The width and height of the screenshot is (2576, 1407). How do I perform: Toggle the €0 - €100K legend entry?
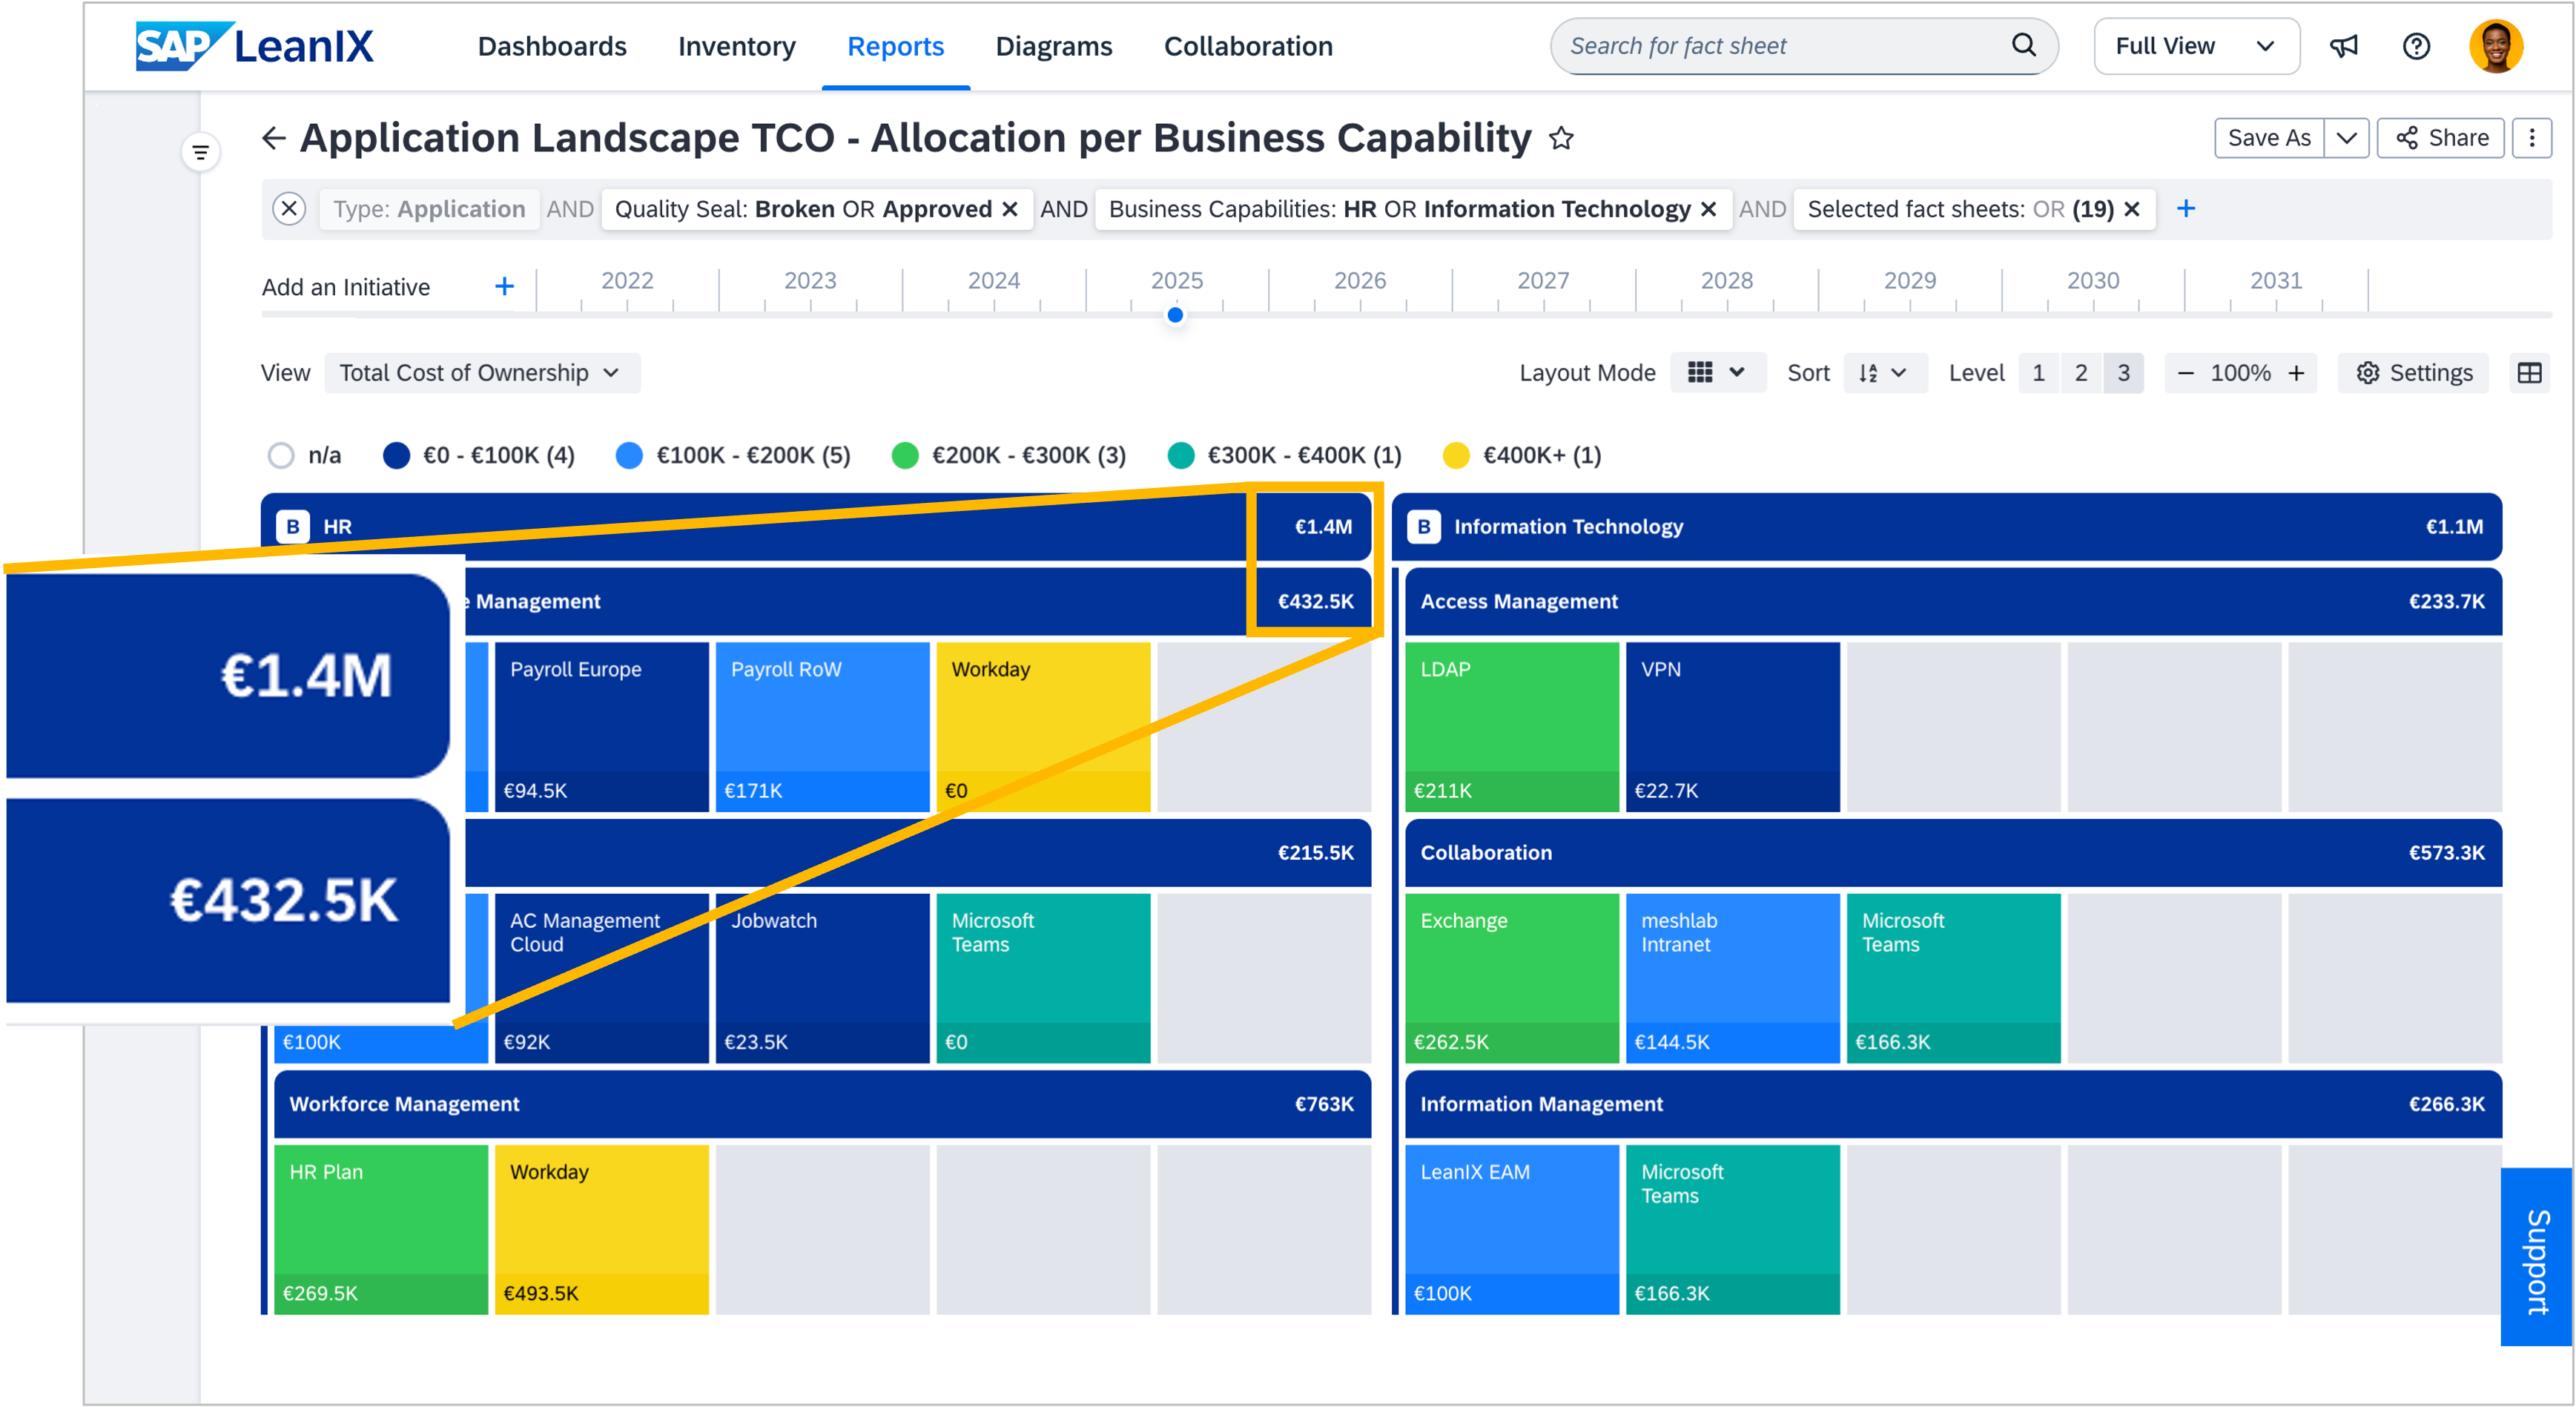[x=478, y=456]
